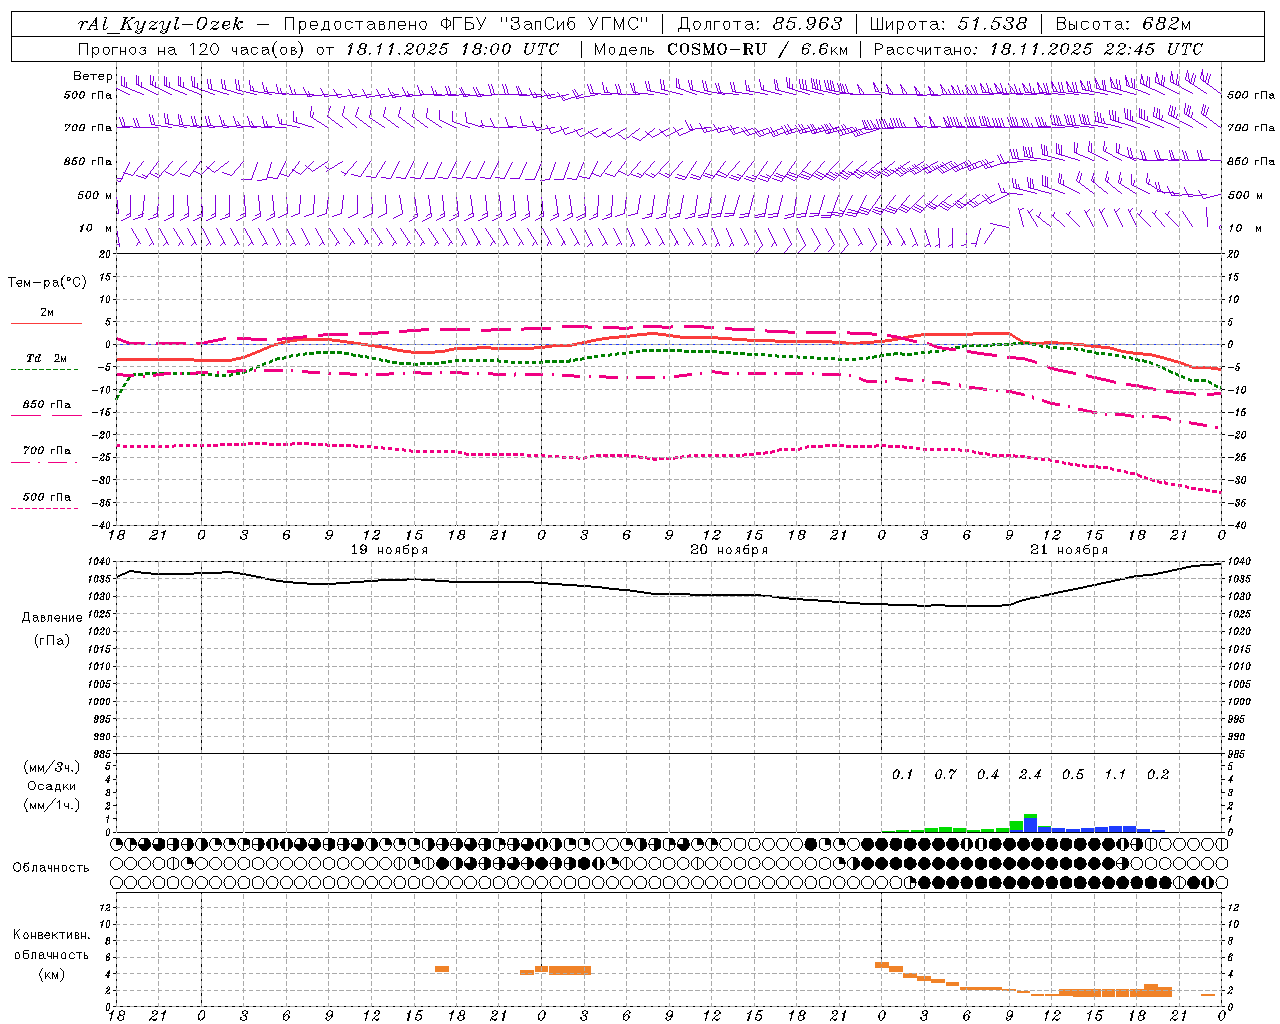Click the 'Предоставлено ФГБУ ЗапСиб УГМС' text
This screenshot has width=1280, height=1024.
point(467,24)
